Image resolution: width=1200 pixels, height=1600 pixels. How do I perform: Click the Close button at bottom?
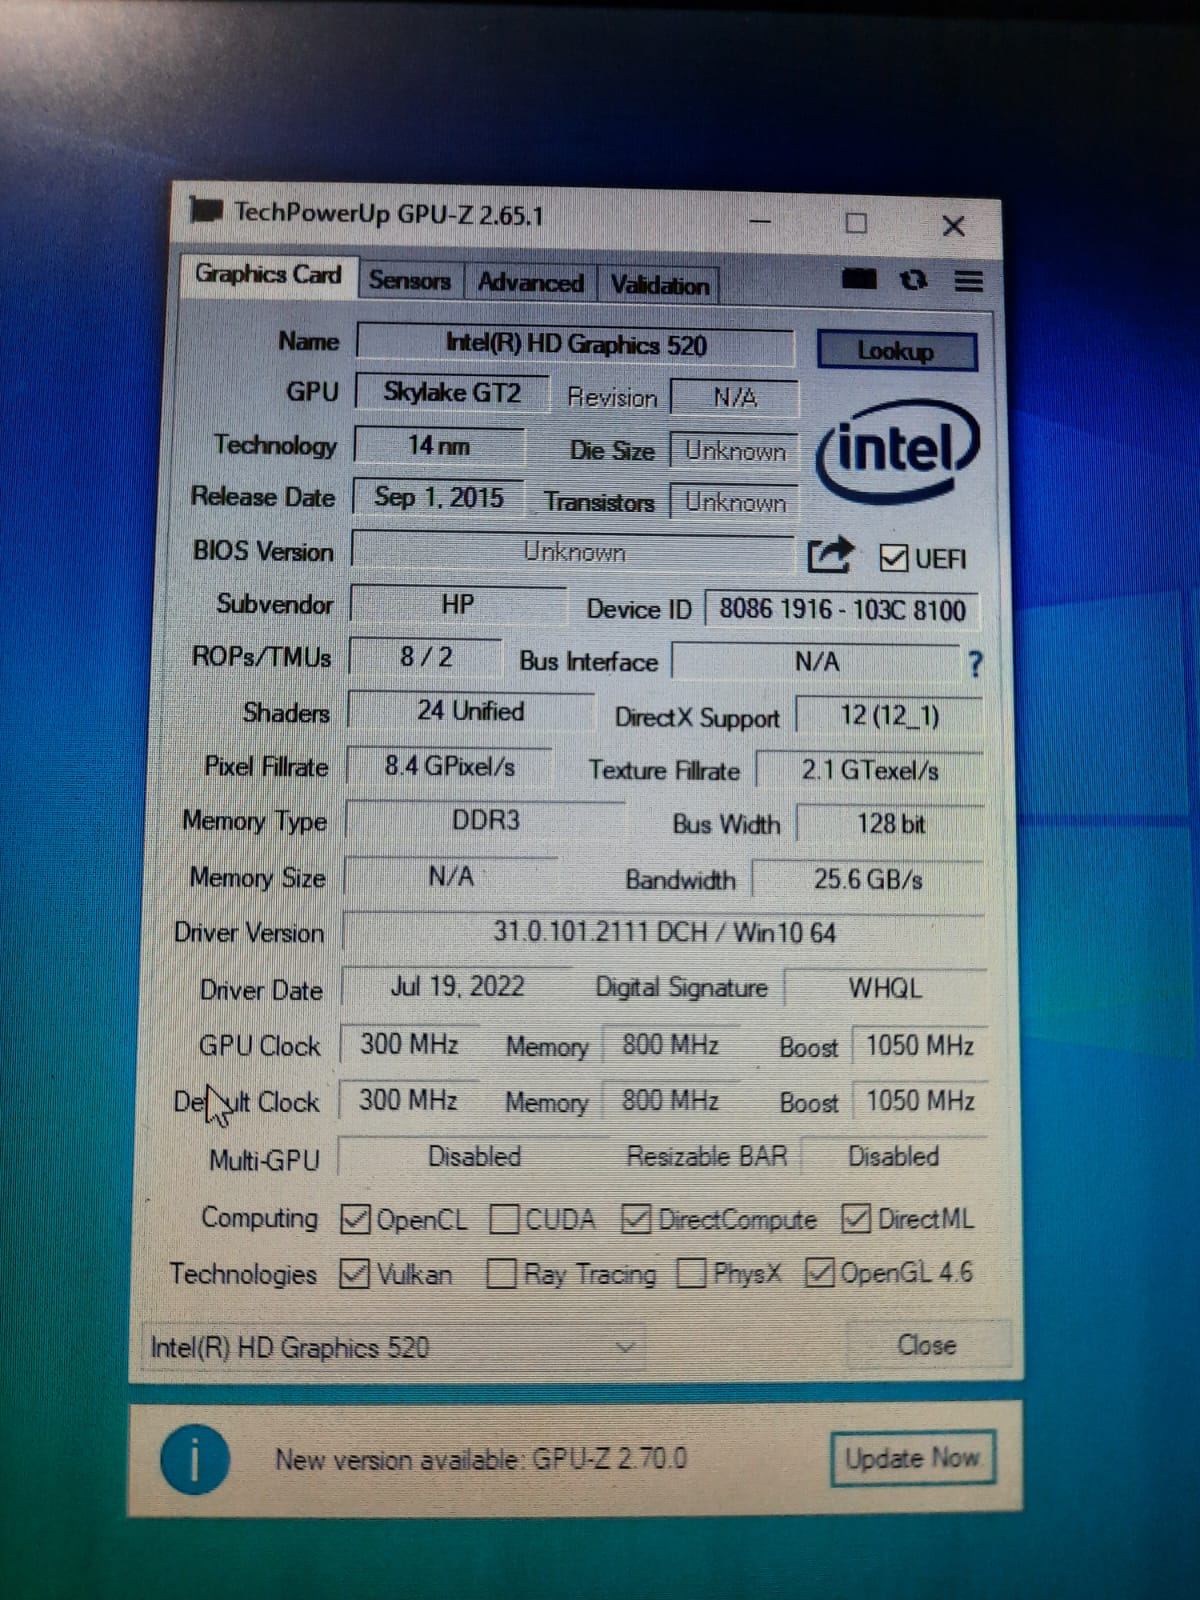pos(927,1345)
